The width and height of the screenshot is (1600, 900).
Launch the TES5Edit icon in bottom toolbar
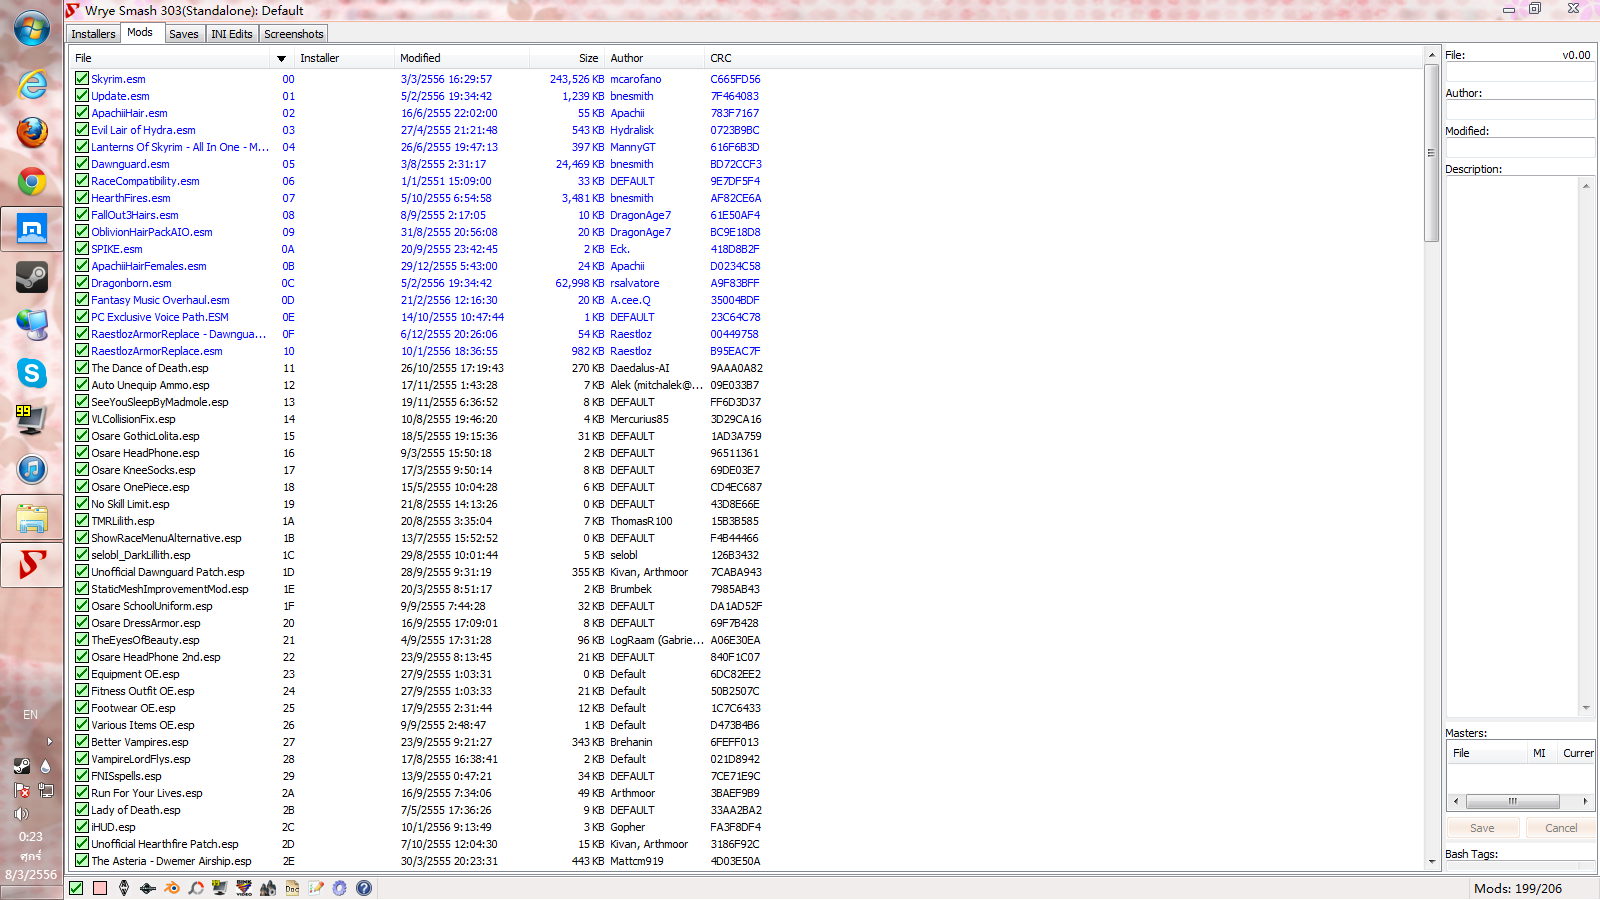[148, 888]
